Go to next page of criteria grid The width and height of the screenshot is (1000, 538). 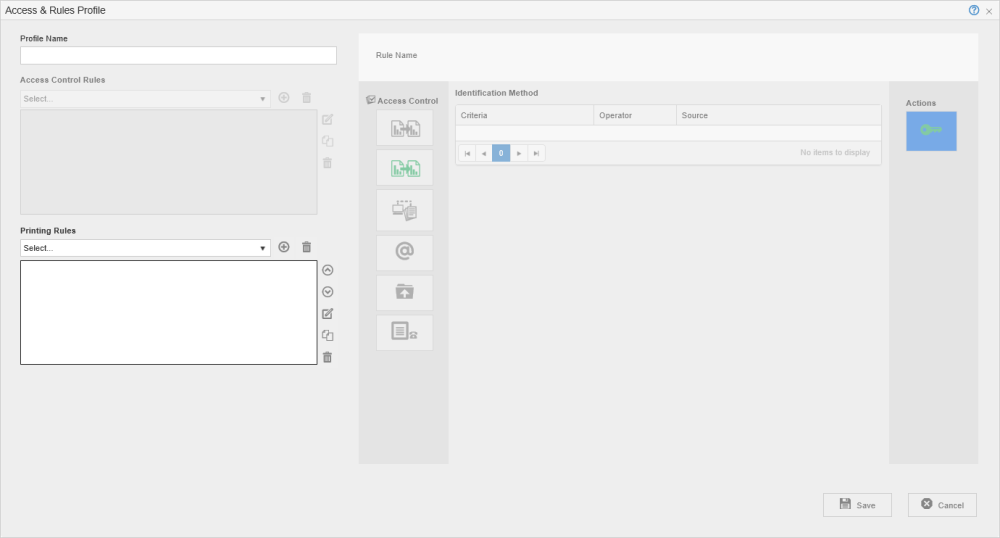pyautogui.click(x=518, y=153)
